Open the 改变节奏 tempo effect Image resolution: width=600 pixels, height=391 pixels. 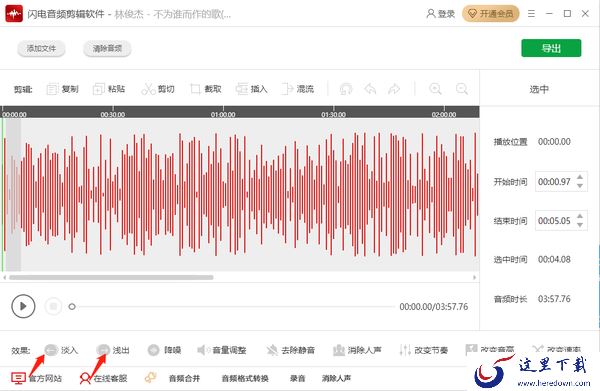(x=424, y=350)
